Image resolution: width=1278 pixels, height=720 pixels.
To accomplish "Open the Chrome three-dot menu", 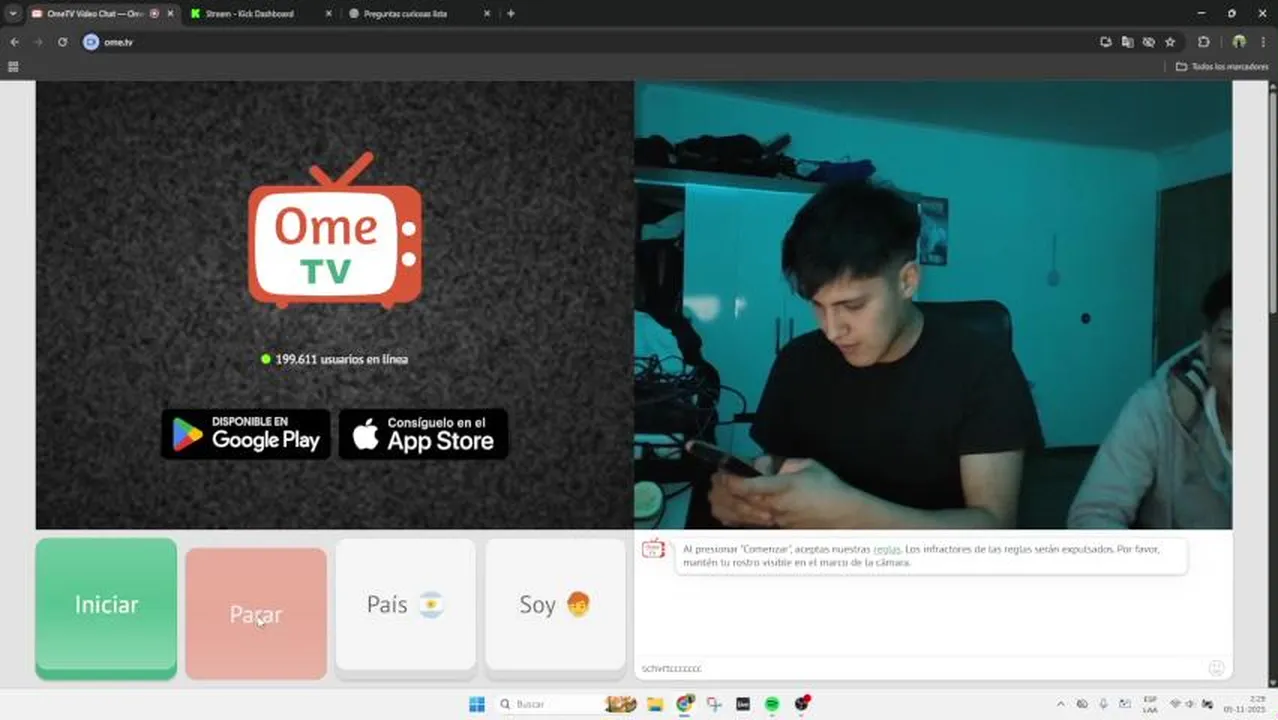I will pyautogui.click(x=1262, y=42).
